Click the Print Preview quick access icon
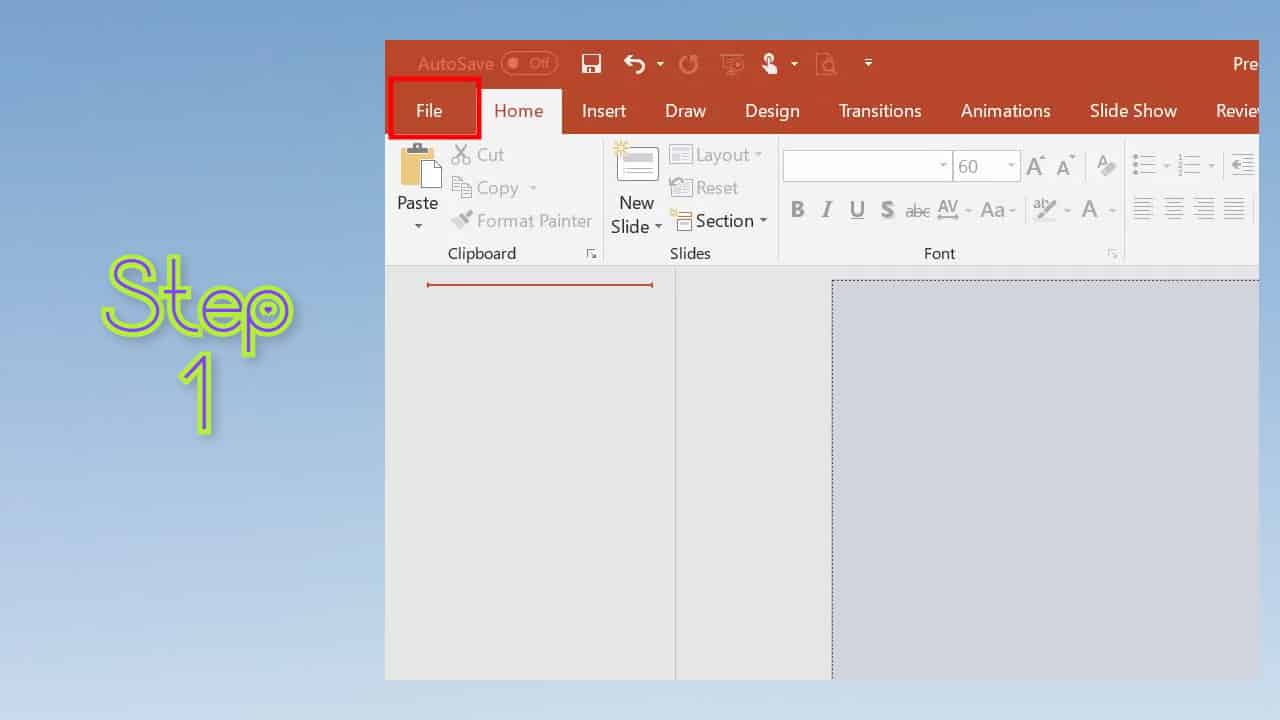Image resolution: width=1280 pixels, height=720 pixels. 826,64
